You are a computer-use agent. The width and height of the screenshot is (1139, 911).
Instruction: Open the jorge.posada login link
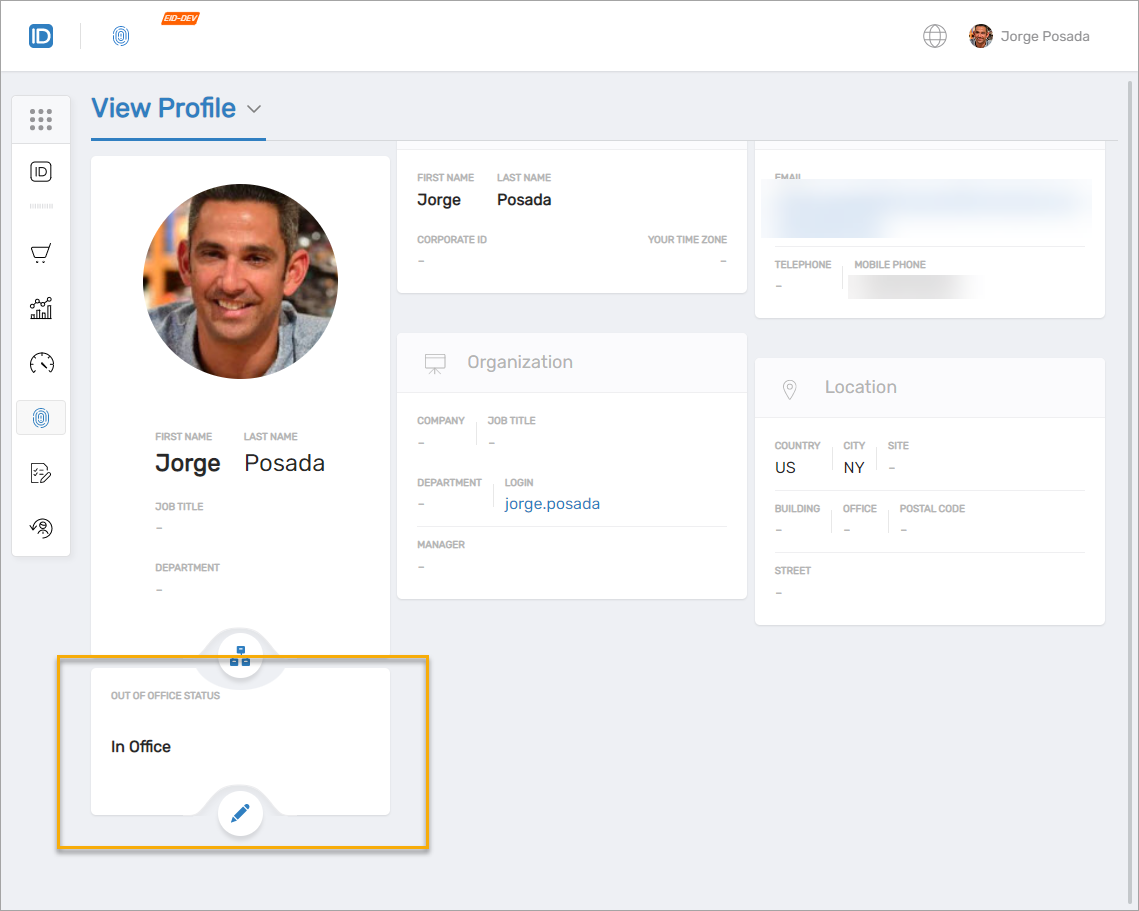tap(552, 503)
